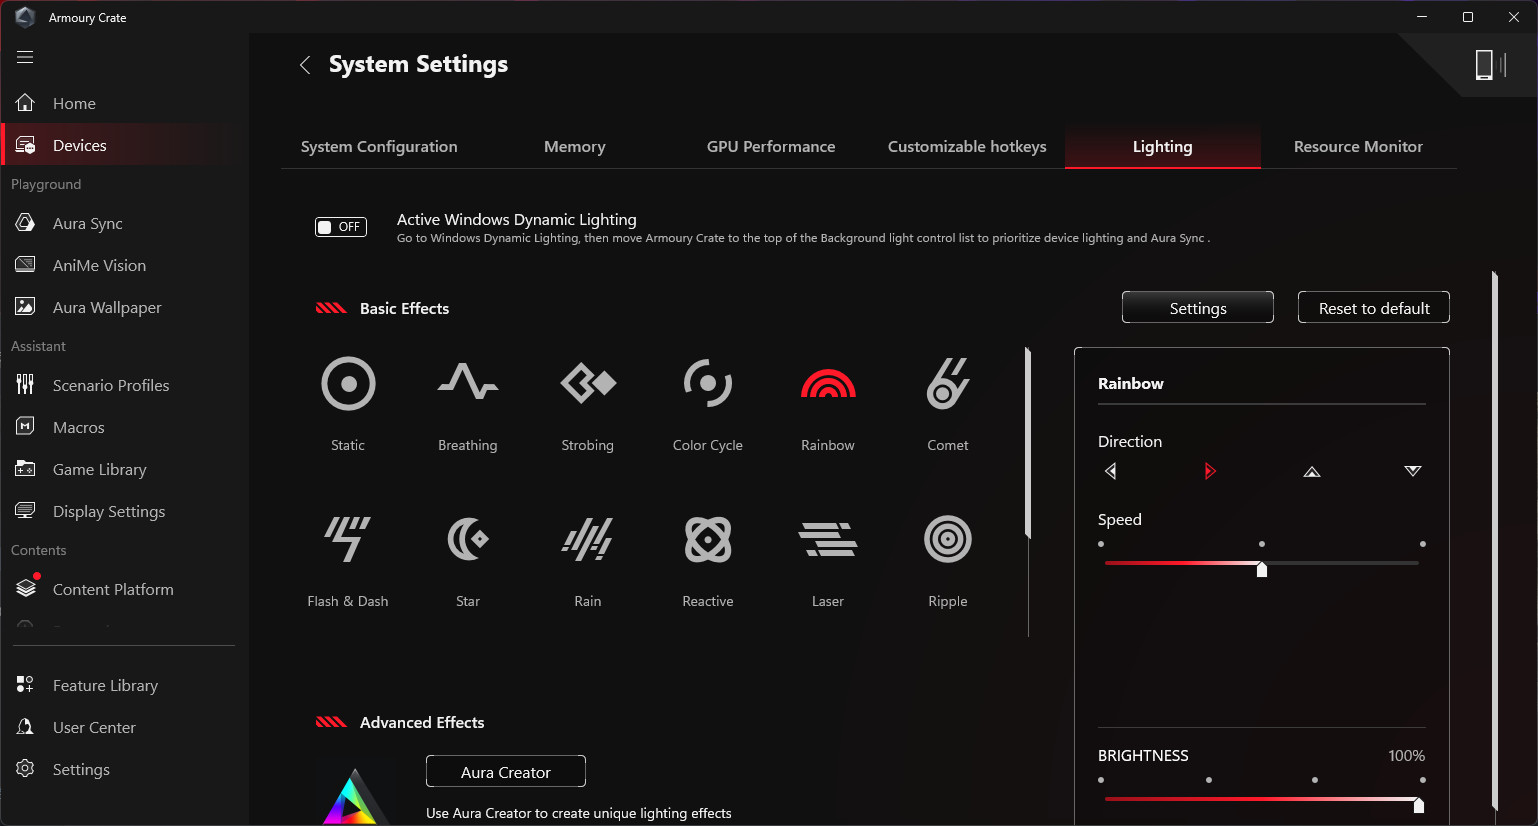The height and width of the screenshot is (826, 1538).
Task: Open Scenario Profiles
Action: (x=124, y=385)
